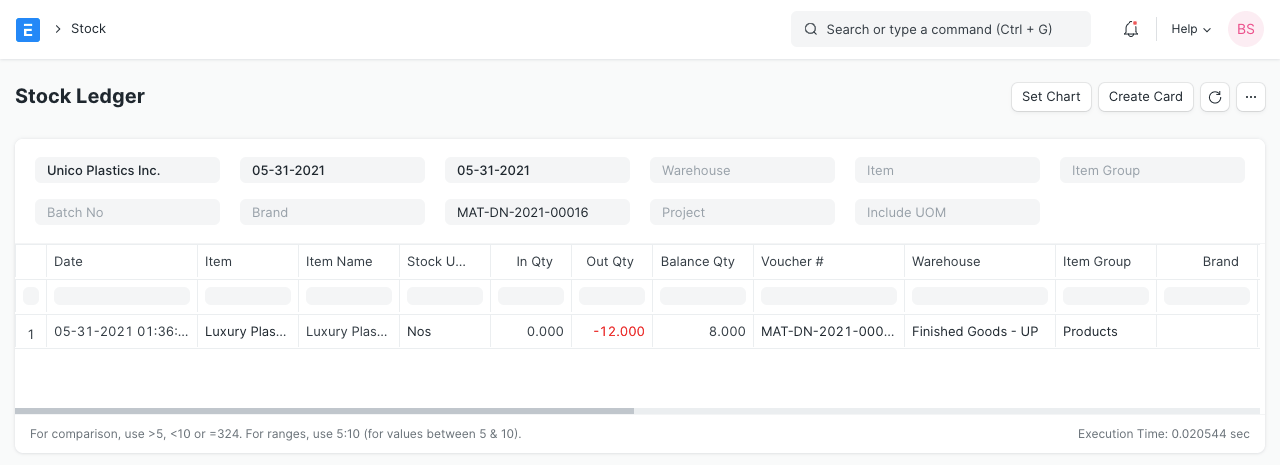
Task: Click the horizontal scrollbar of the table
Action: coord(324,411)
